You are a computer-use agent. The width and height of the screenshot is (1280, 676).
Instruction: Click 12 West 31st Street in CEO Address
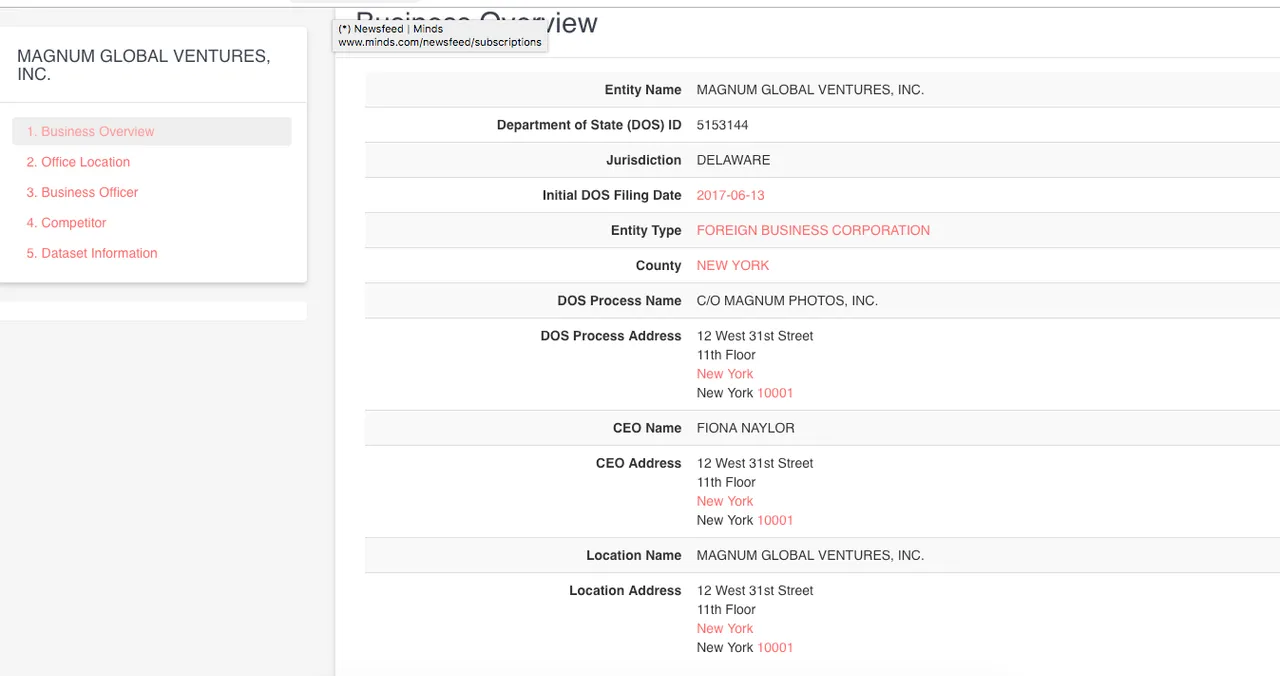point(755,463)
